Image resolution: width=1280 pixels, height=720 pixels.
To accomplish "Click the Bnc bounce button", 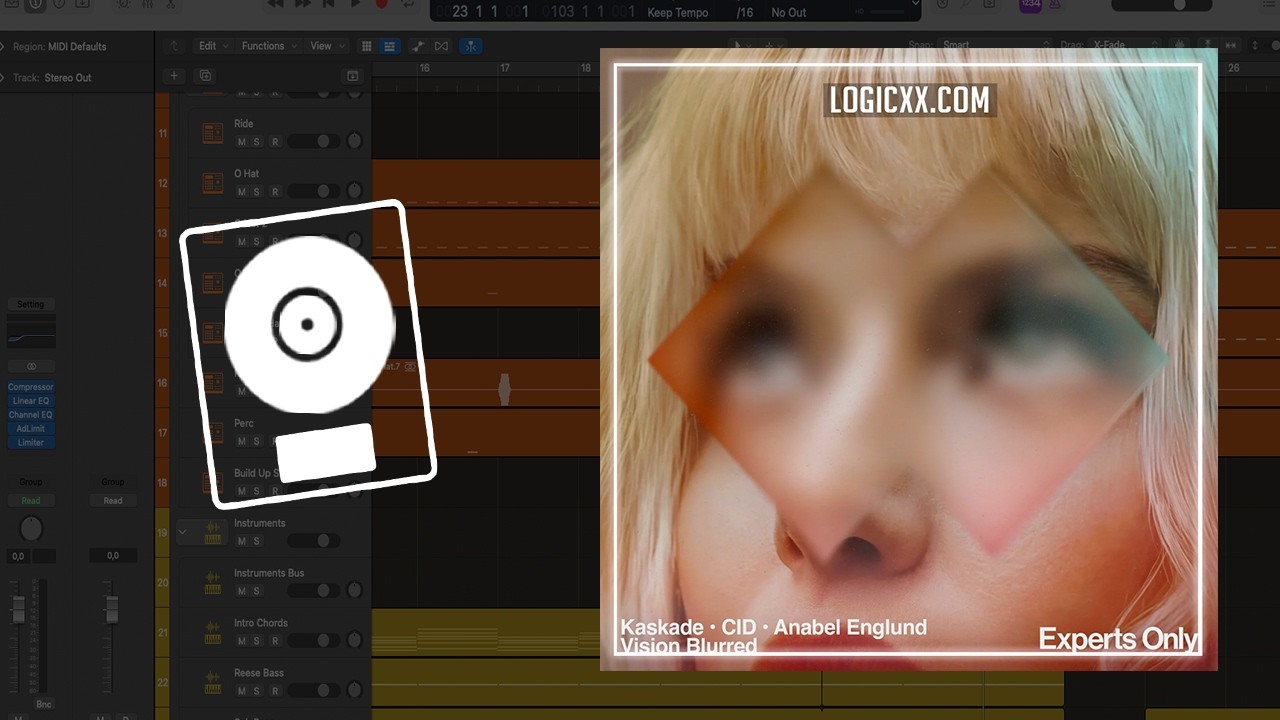I will click(x=43, y=705).
